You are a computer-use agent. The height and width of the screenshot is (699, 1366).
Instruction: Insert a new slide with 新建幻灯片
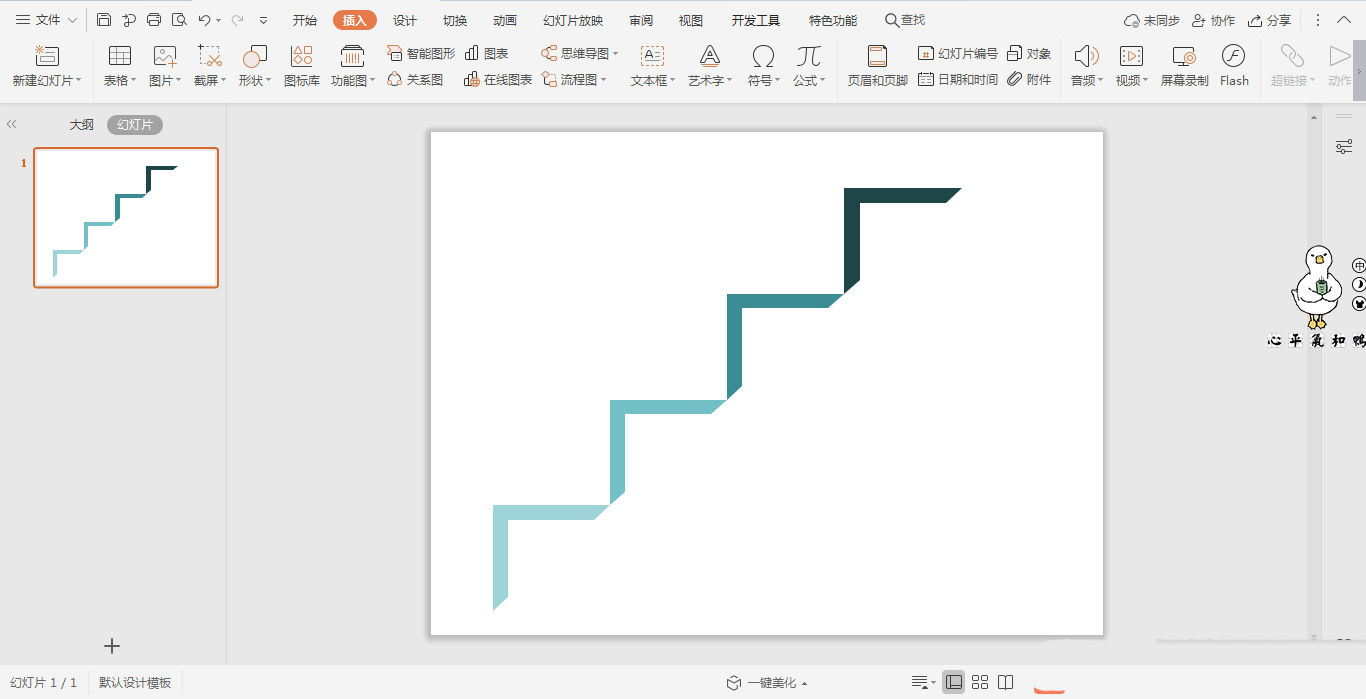pos(46,66)
